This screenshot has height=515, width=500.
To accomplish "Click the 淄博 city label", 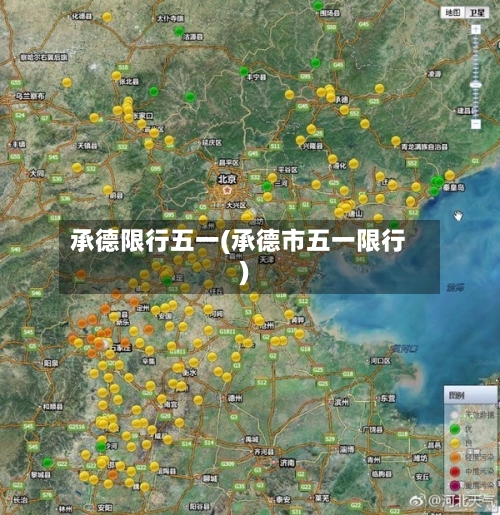I will (x=347, y=449).
